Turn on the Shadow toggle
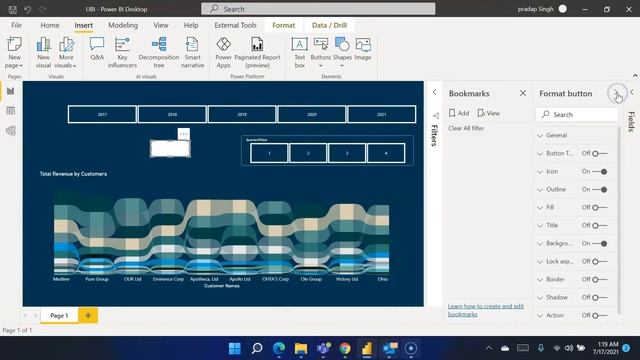Screen dimensions: 640x360 click(x=600, y=298)
